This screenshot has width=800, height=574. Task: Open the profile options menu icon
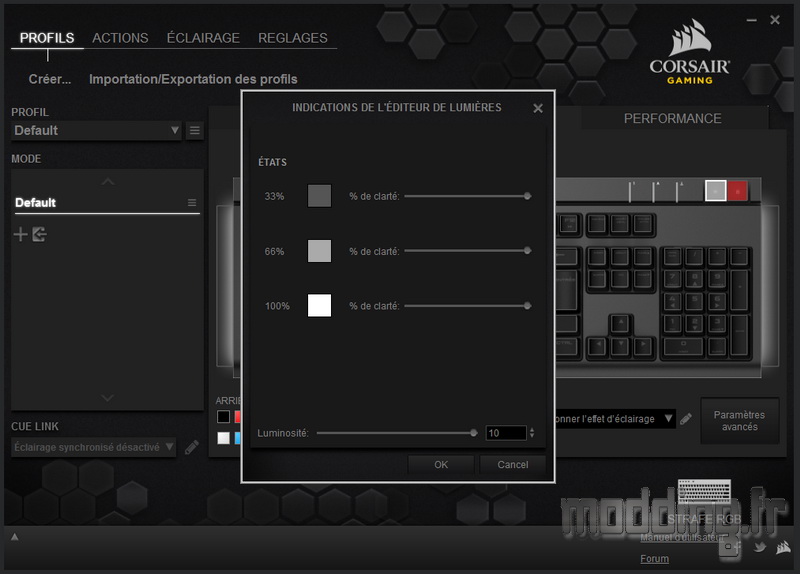(x=194, y=131)
